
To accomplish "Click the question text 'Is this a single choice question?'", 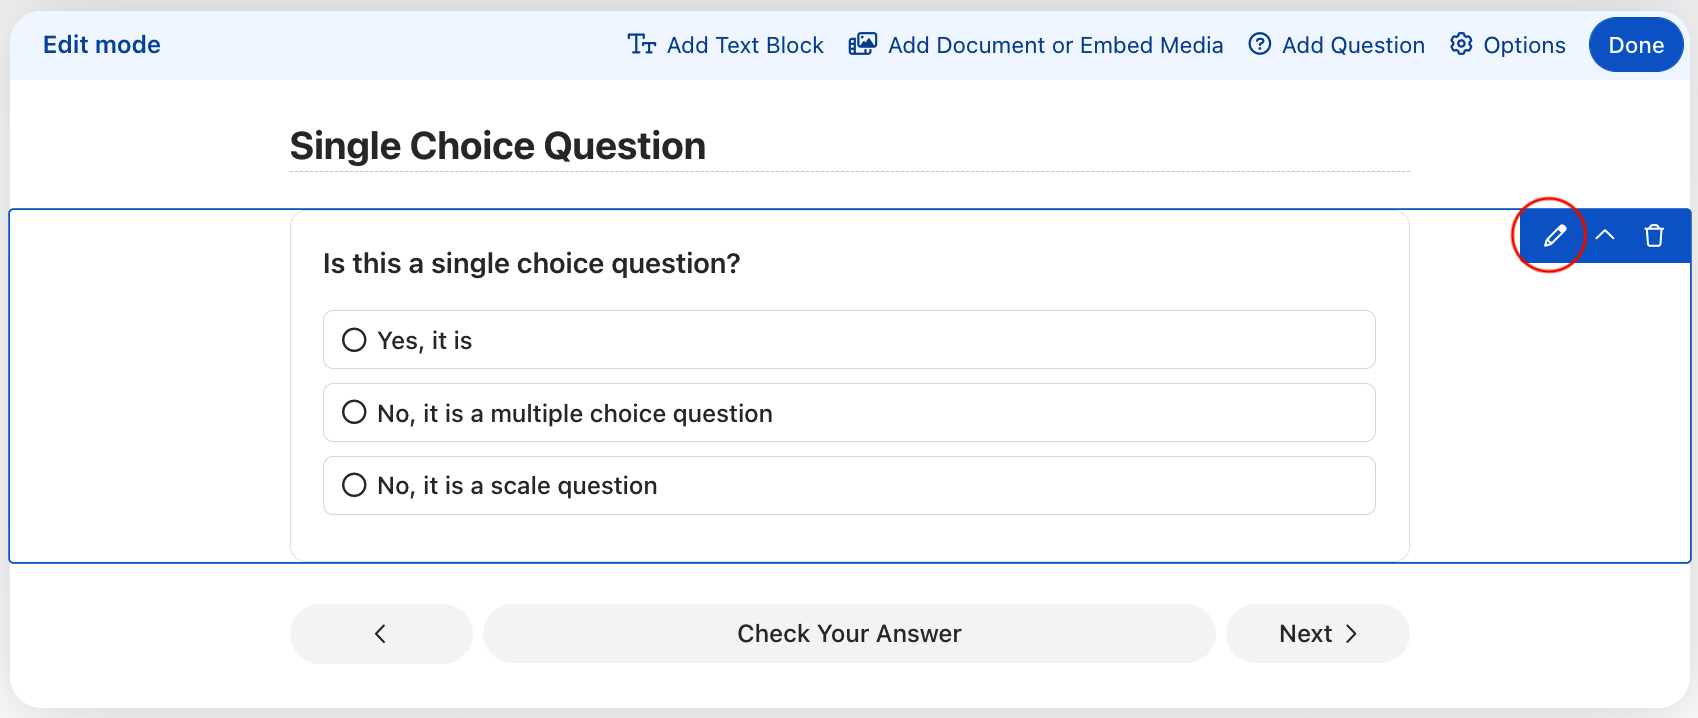I will pos(531,264).
